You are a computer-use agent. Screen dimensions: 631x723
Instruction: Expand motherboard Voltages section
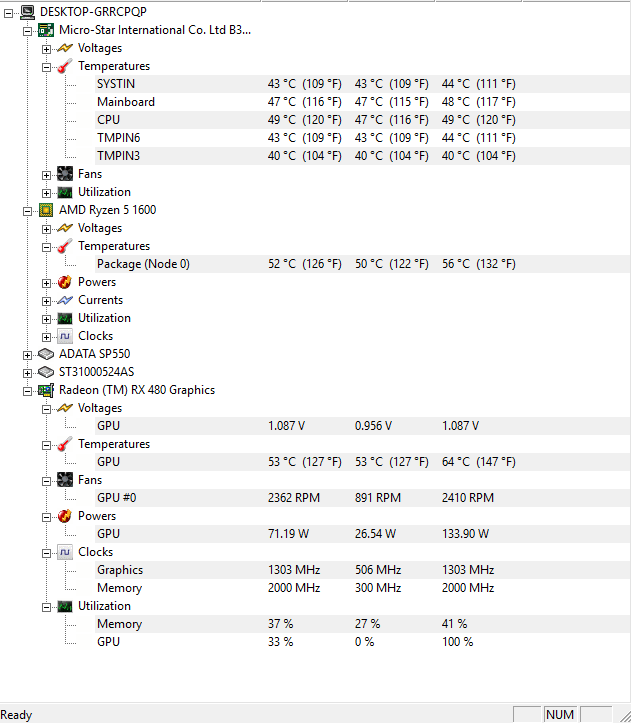(47, 48)
